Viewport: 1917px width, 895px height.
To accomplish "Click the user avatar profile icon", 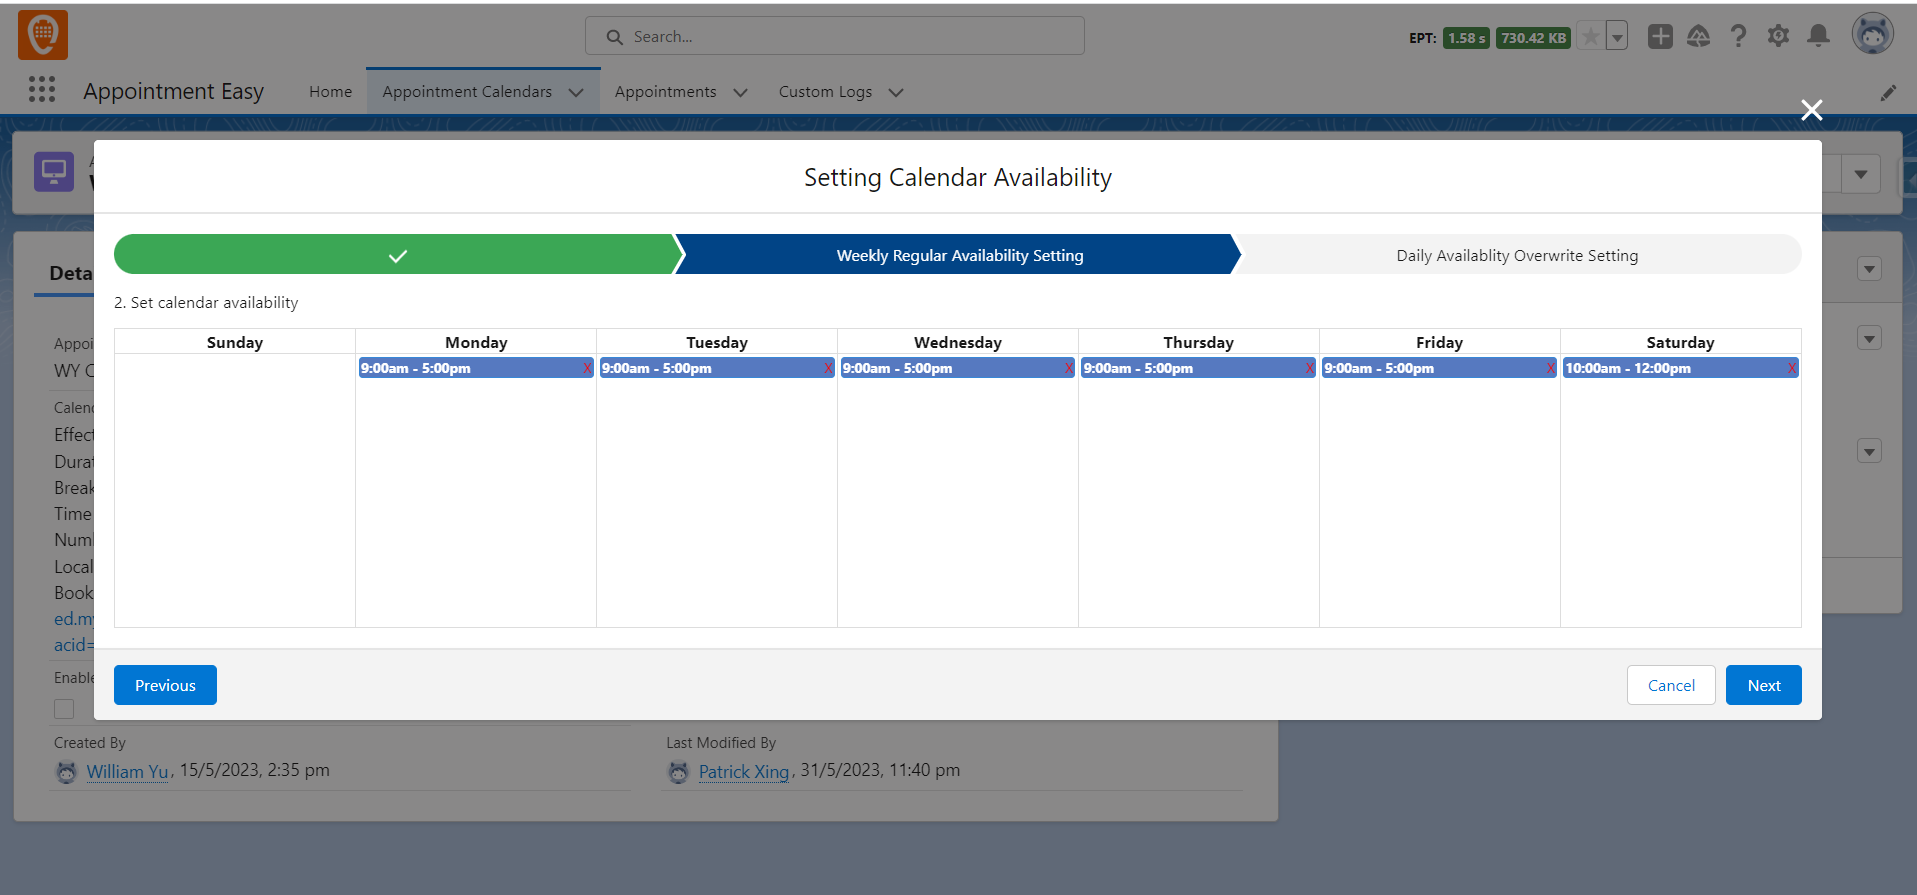I will [x=1872, y=35].
